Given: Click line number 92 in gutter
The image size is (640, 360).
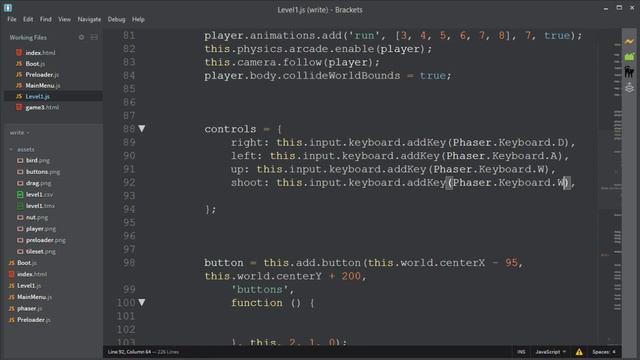Looking at the screenshot, I should [x=129, y=182].
